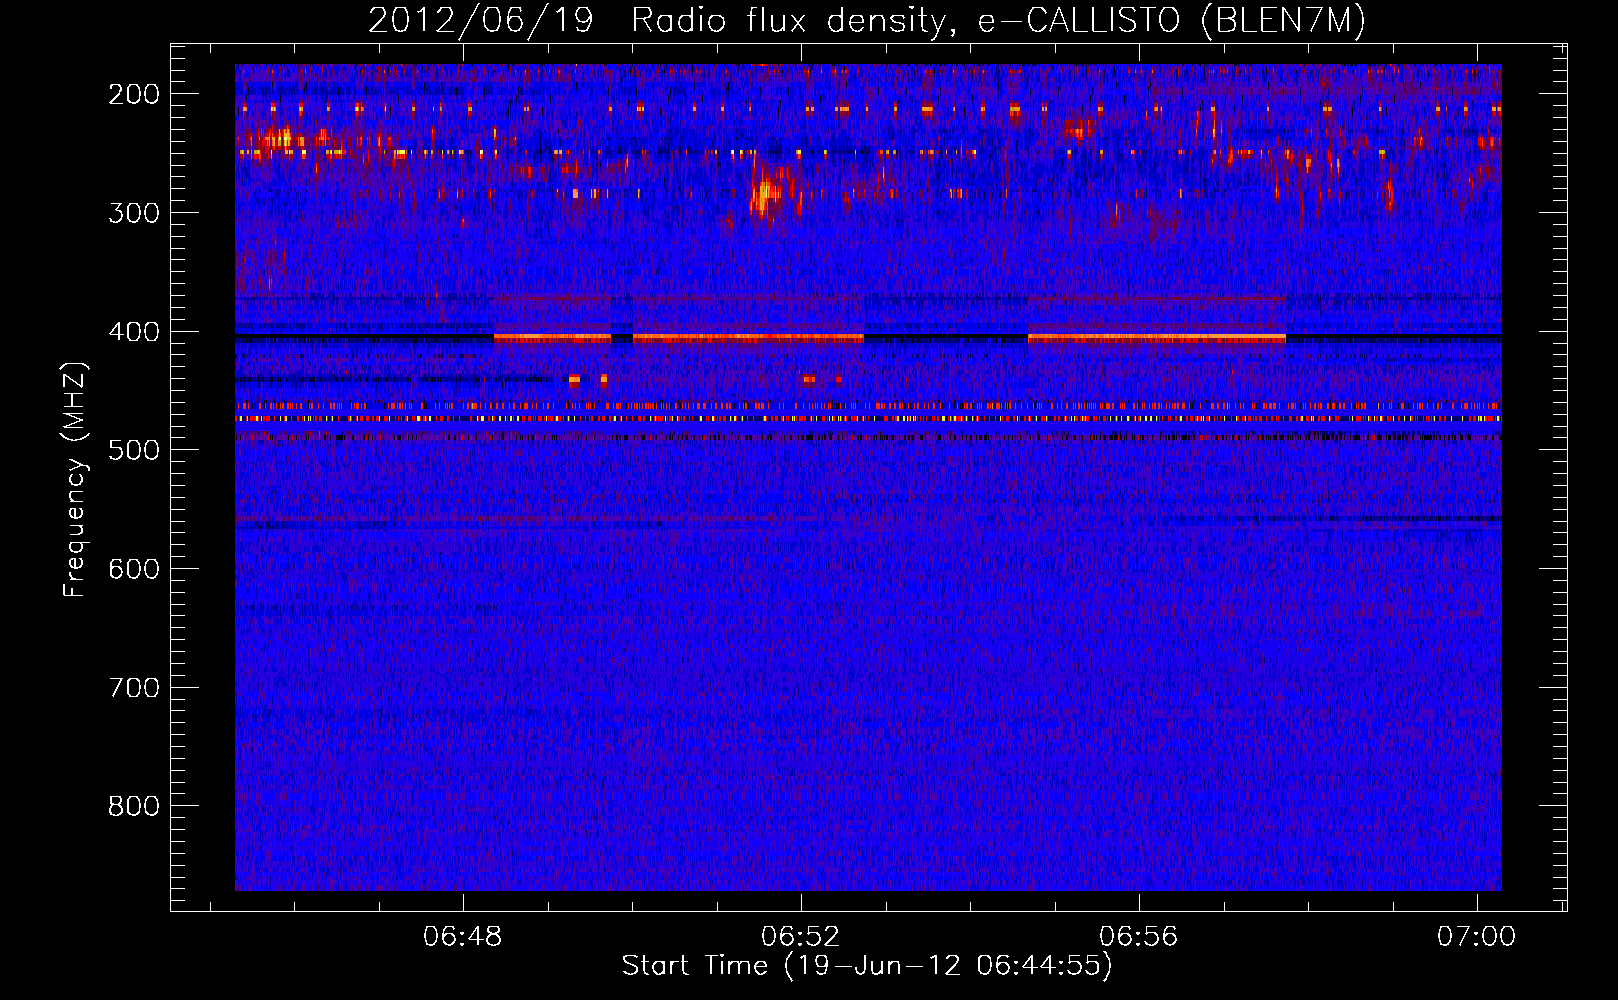This screenshot has width=1618, height=1000.
Task: Click the 600 frequency tick label
Action: (x=133, y=569)
